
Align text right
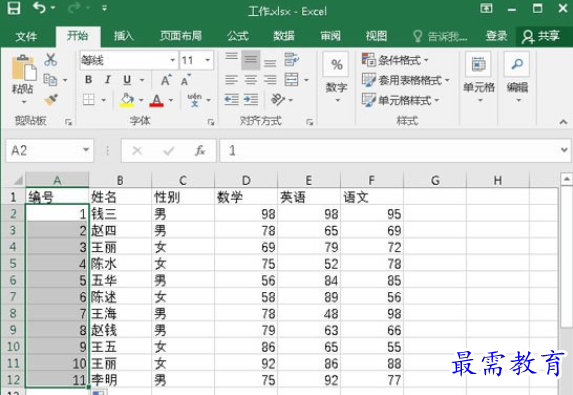point(270,79)
